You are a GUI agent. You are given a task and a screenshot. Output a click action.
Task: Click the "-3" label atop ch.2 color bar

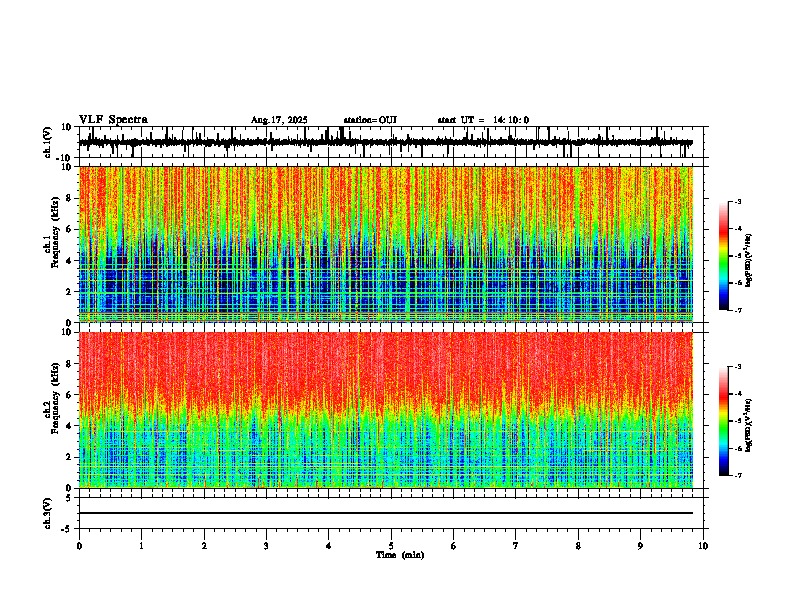point(737,367)
